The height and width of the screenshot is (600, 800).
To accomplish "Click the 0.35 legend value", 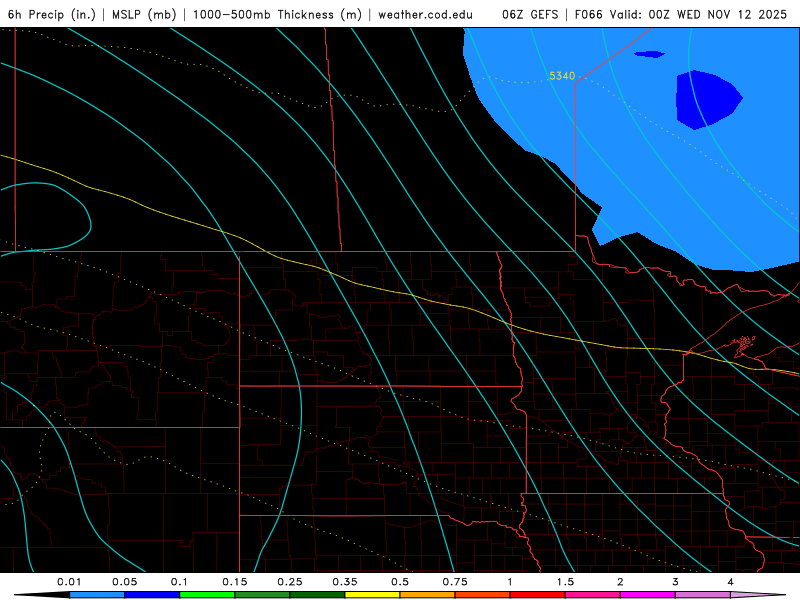I will click(x=345, y=582).
